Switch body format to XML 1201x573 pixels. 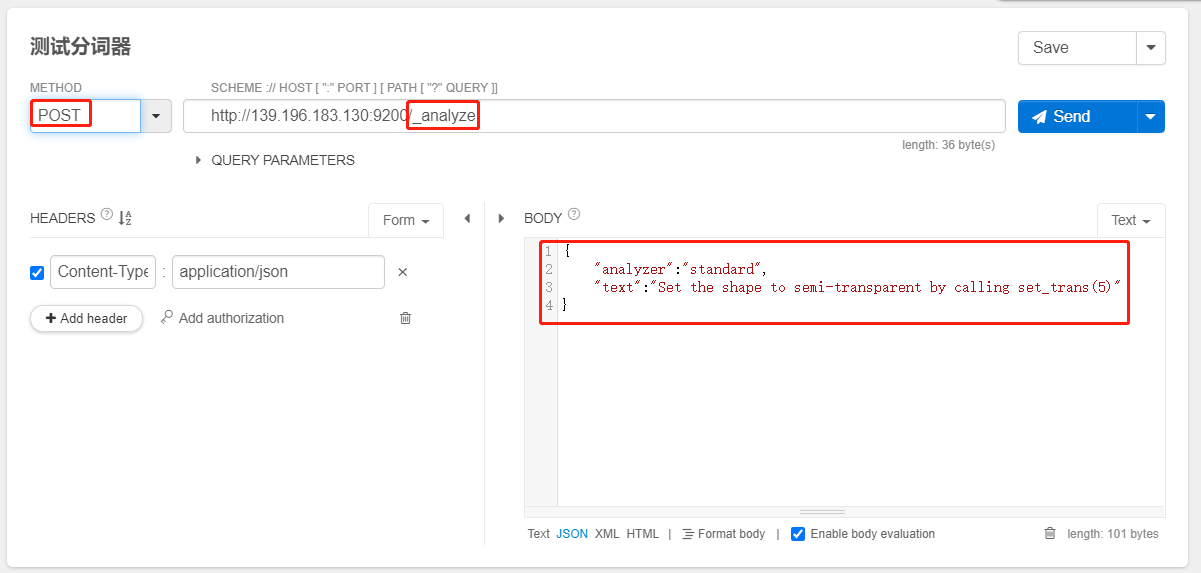(x=607, y=534)
